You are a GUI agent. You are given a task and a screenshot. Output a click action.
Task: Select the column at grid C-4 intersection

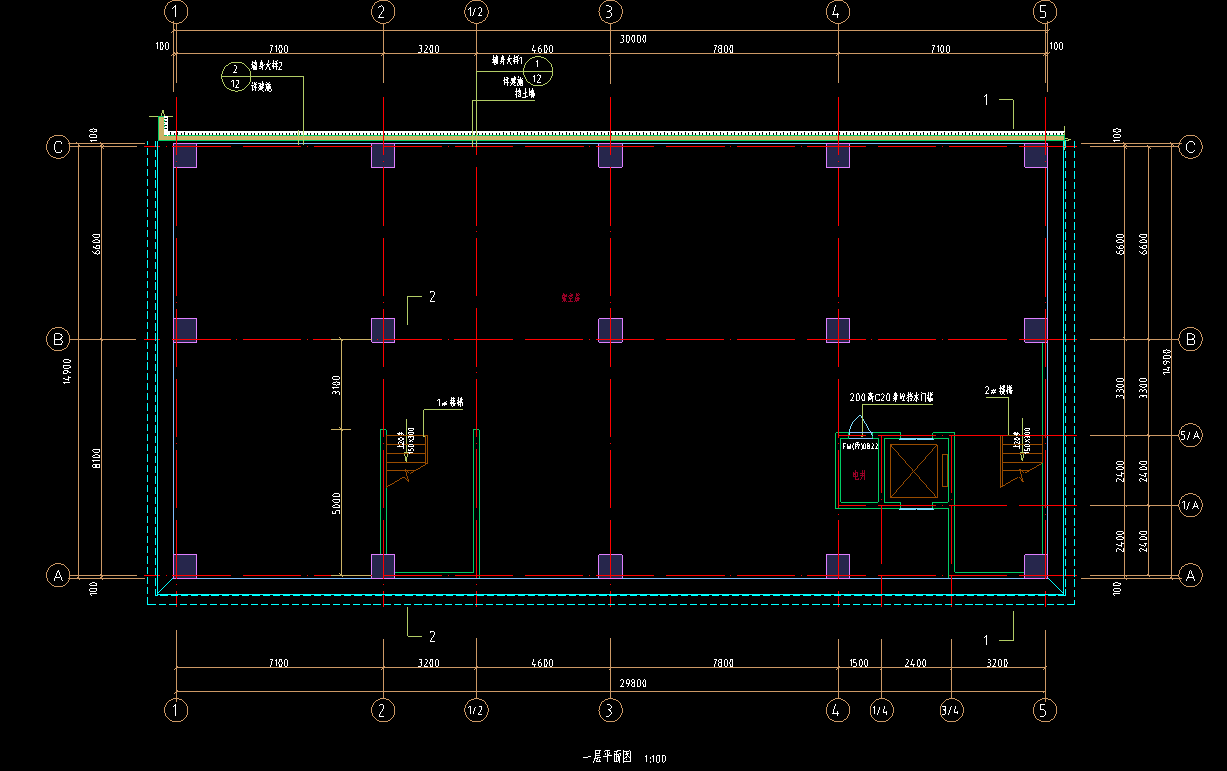click(838, 155)
